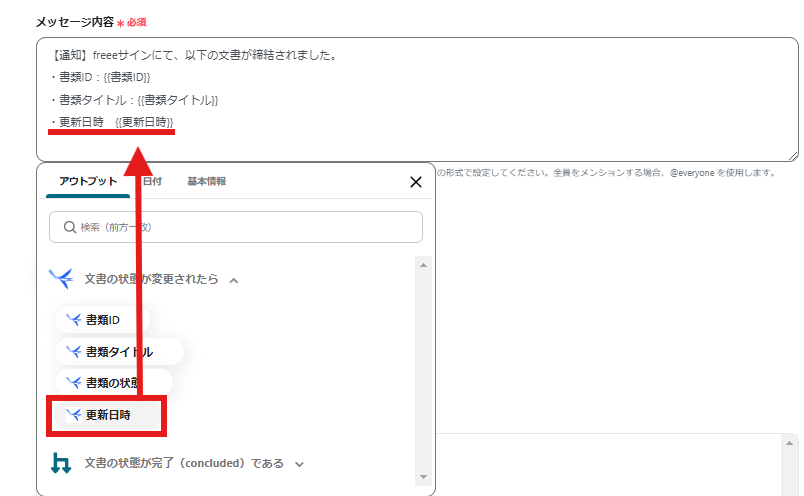
Task: Click the message box resize handle corner
Action: 793,156
